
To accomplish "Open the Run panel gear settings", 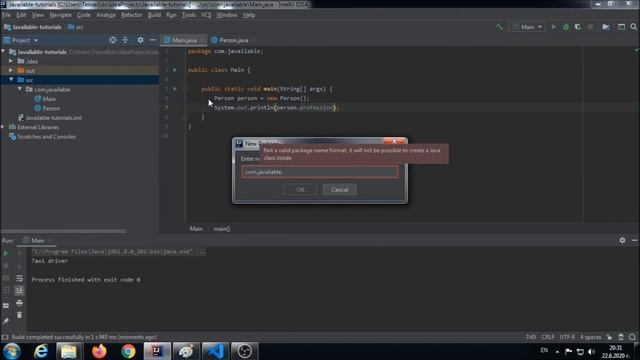I will 622,240.
